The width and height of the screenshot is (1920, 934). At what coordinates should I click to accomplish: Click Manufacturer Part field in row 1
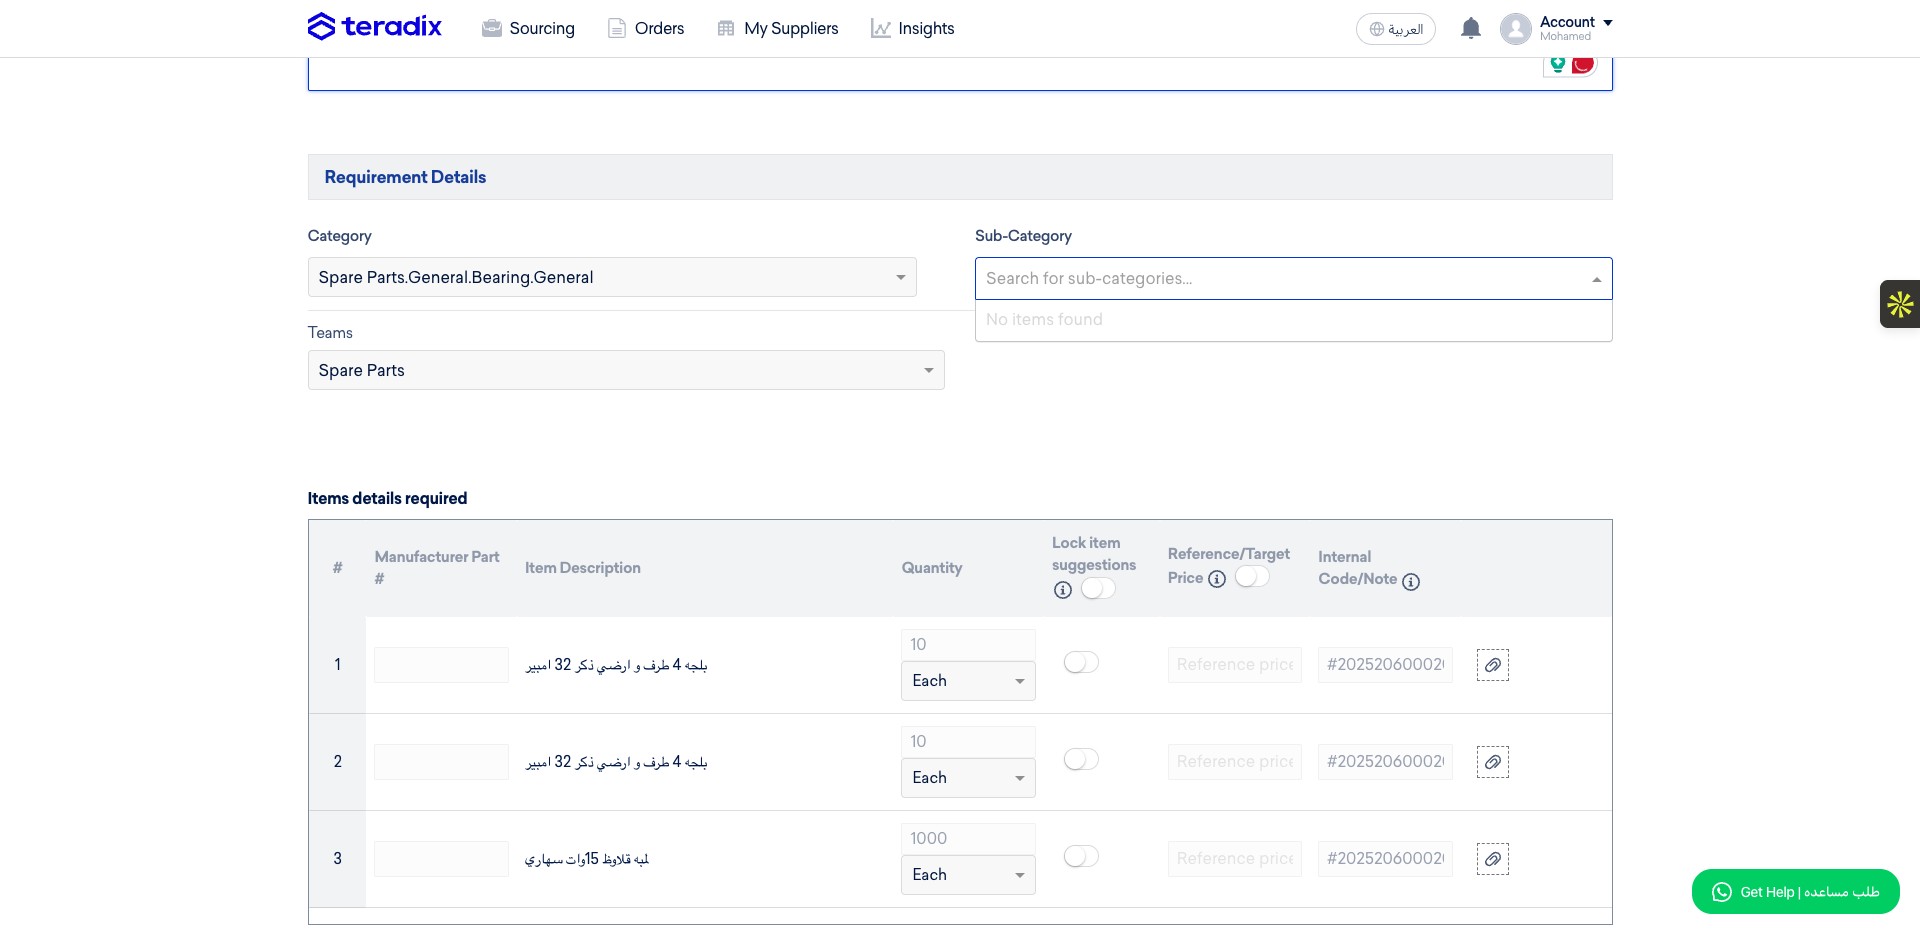441,665
